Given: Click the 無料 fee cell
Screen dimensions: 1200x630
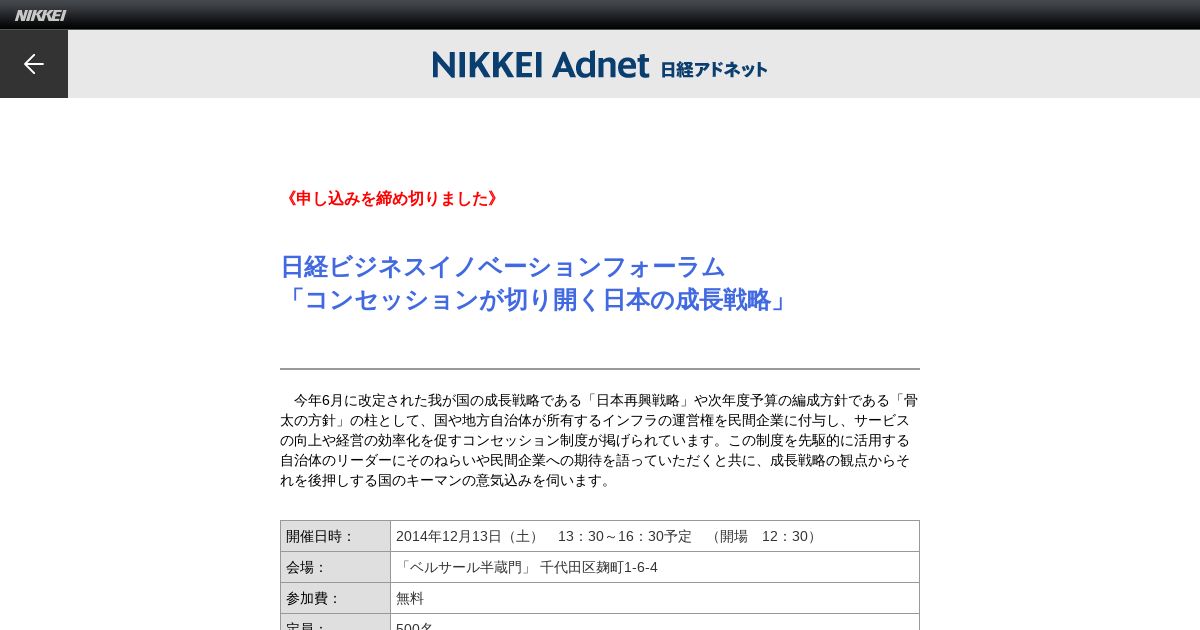Looking at the screenshot, I should (655, 598).
